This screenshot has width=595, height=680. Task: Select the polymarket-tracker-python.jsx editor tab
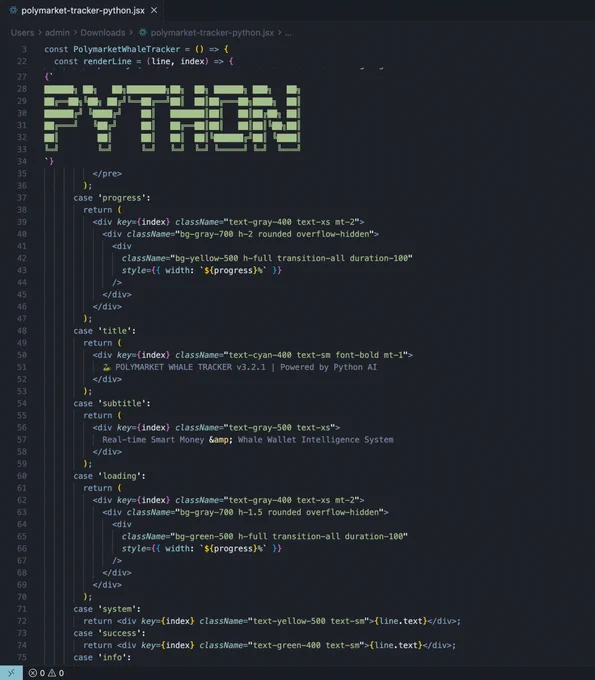click(x=82, y=10)
